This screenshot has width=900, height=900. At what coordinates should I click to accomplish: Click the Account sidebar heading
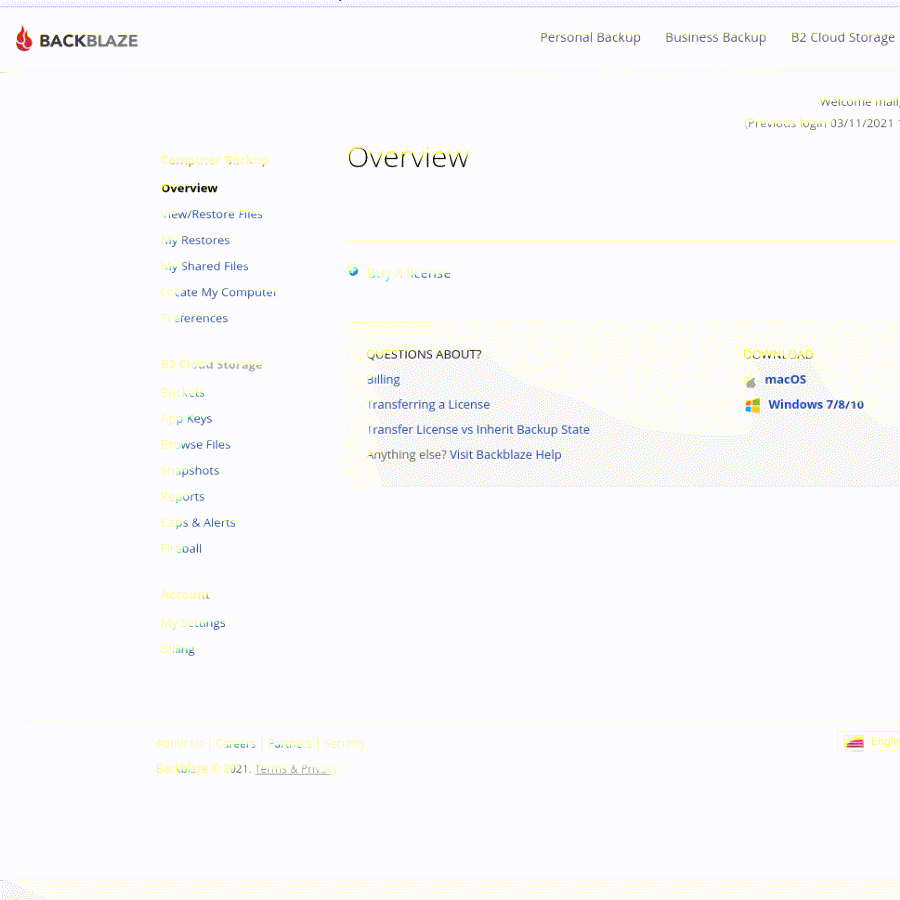click(185, 595)
